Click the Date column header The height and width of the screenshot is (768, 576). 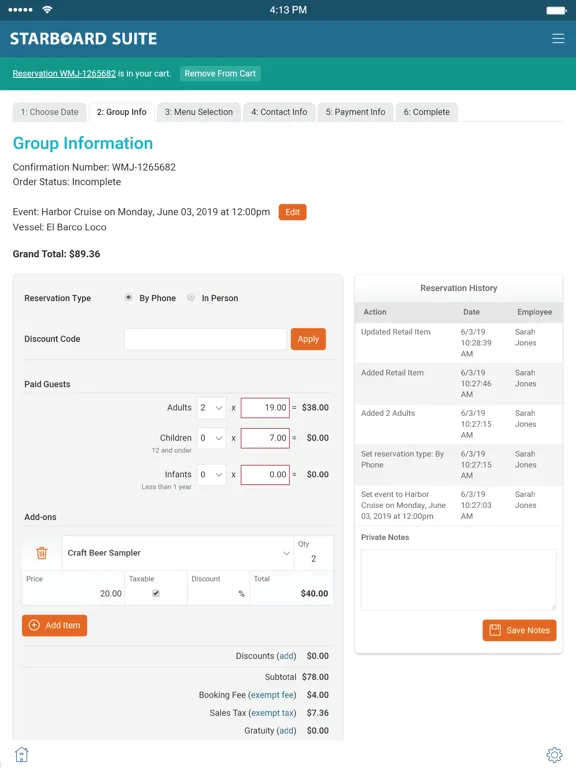(x=471, y=312)
